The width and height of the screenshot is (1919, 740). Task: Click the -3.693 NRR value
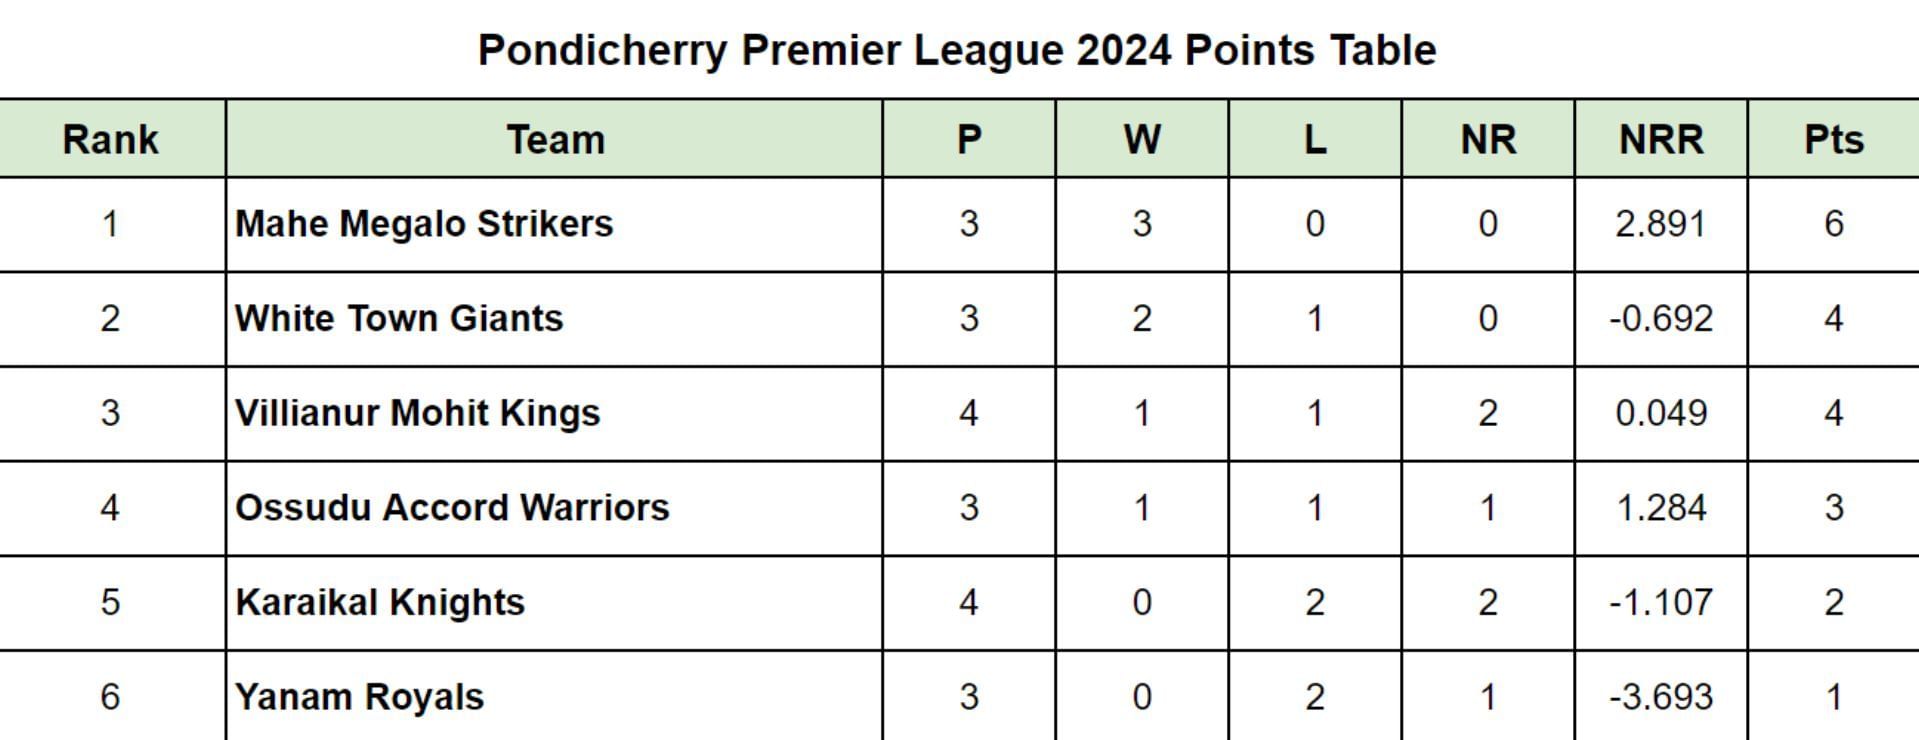(1660, 697)
